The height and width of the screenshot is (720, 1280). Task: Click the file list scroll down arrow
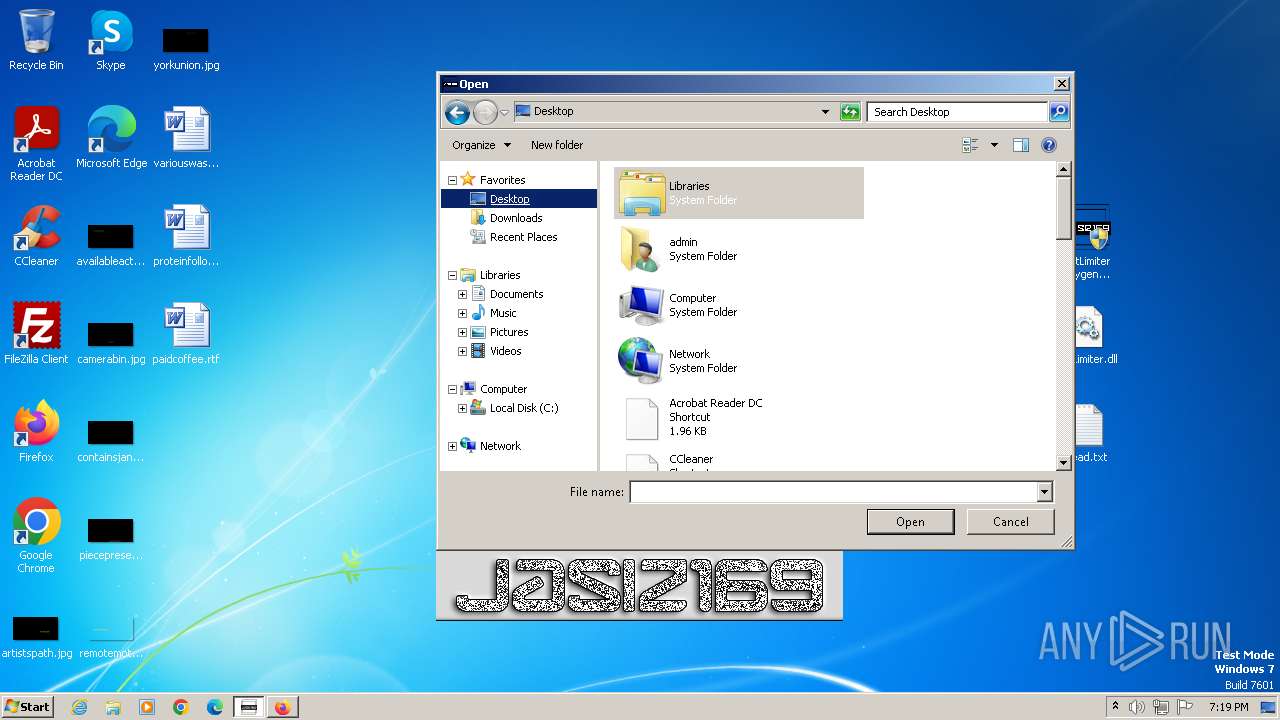pos(1064,463)
